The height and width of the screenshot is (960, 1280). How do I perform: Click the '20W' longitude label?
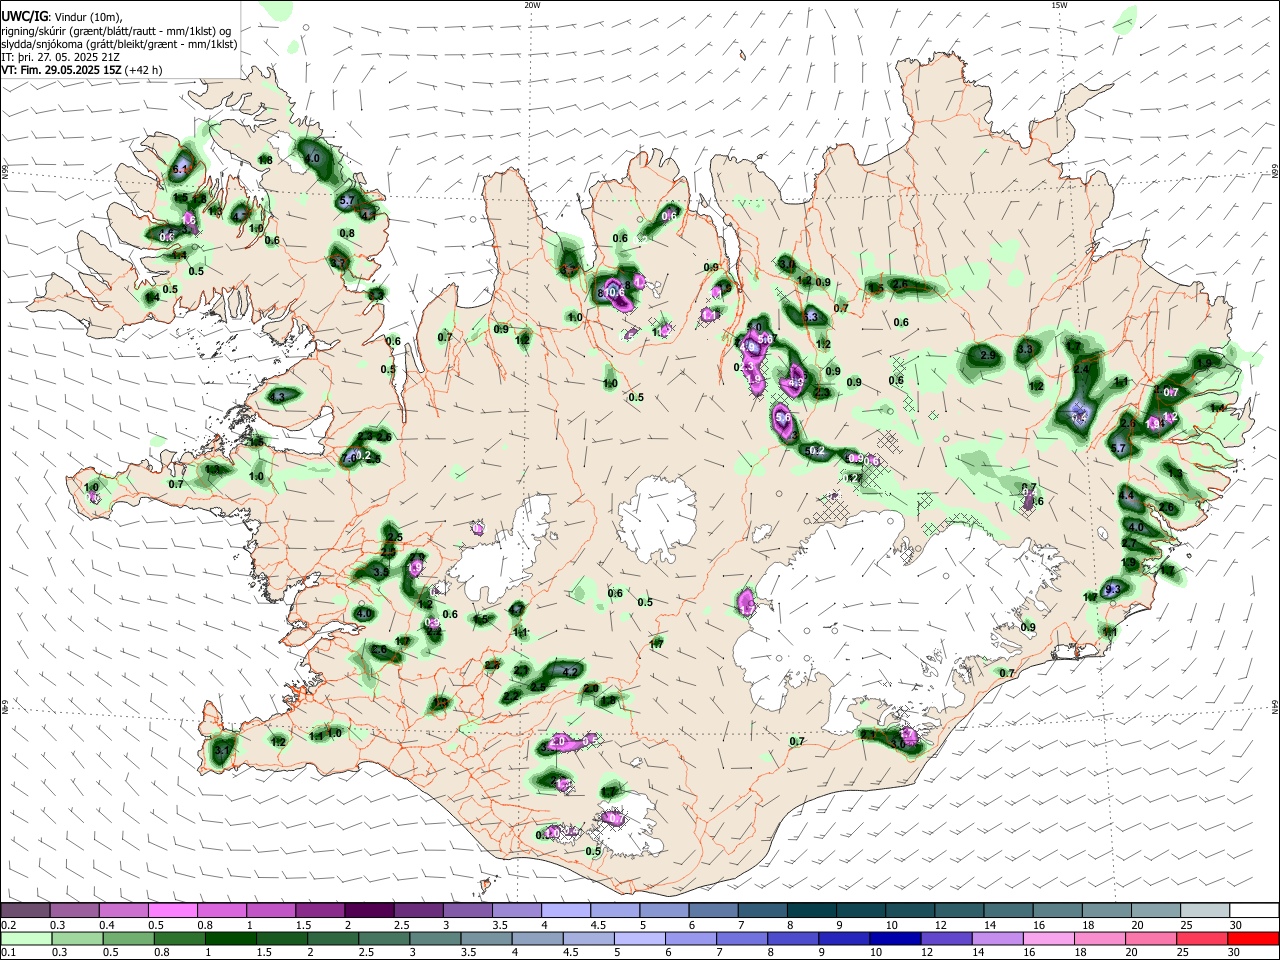coord(532,5)
